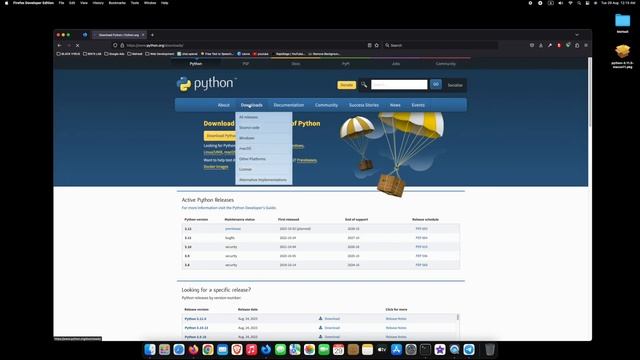Open the Prereleases link in hero section
This screenshot has width=640, height=360.
tap(307, 160)
